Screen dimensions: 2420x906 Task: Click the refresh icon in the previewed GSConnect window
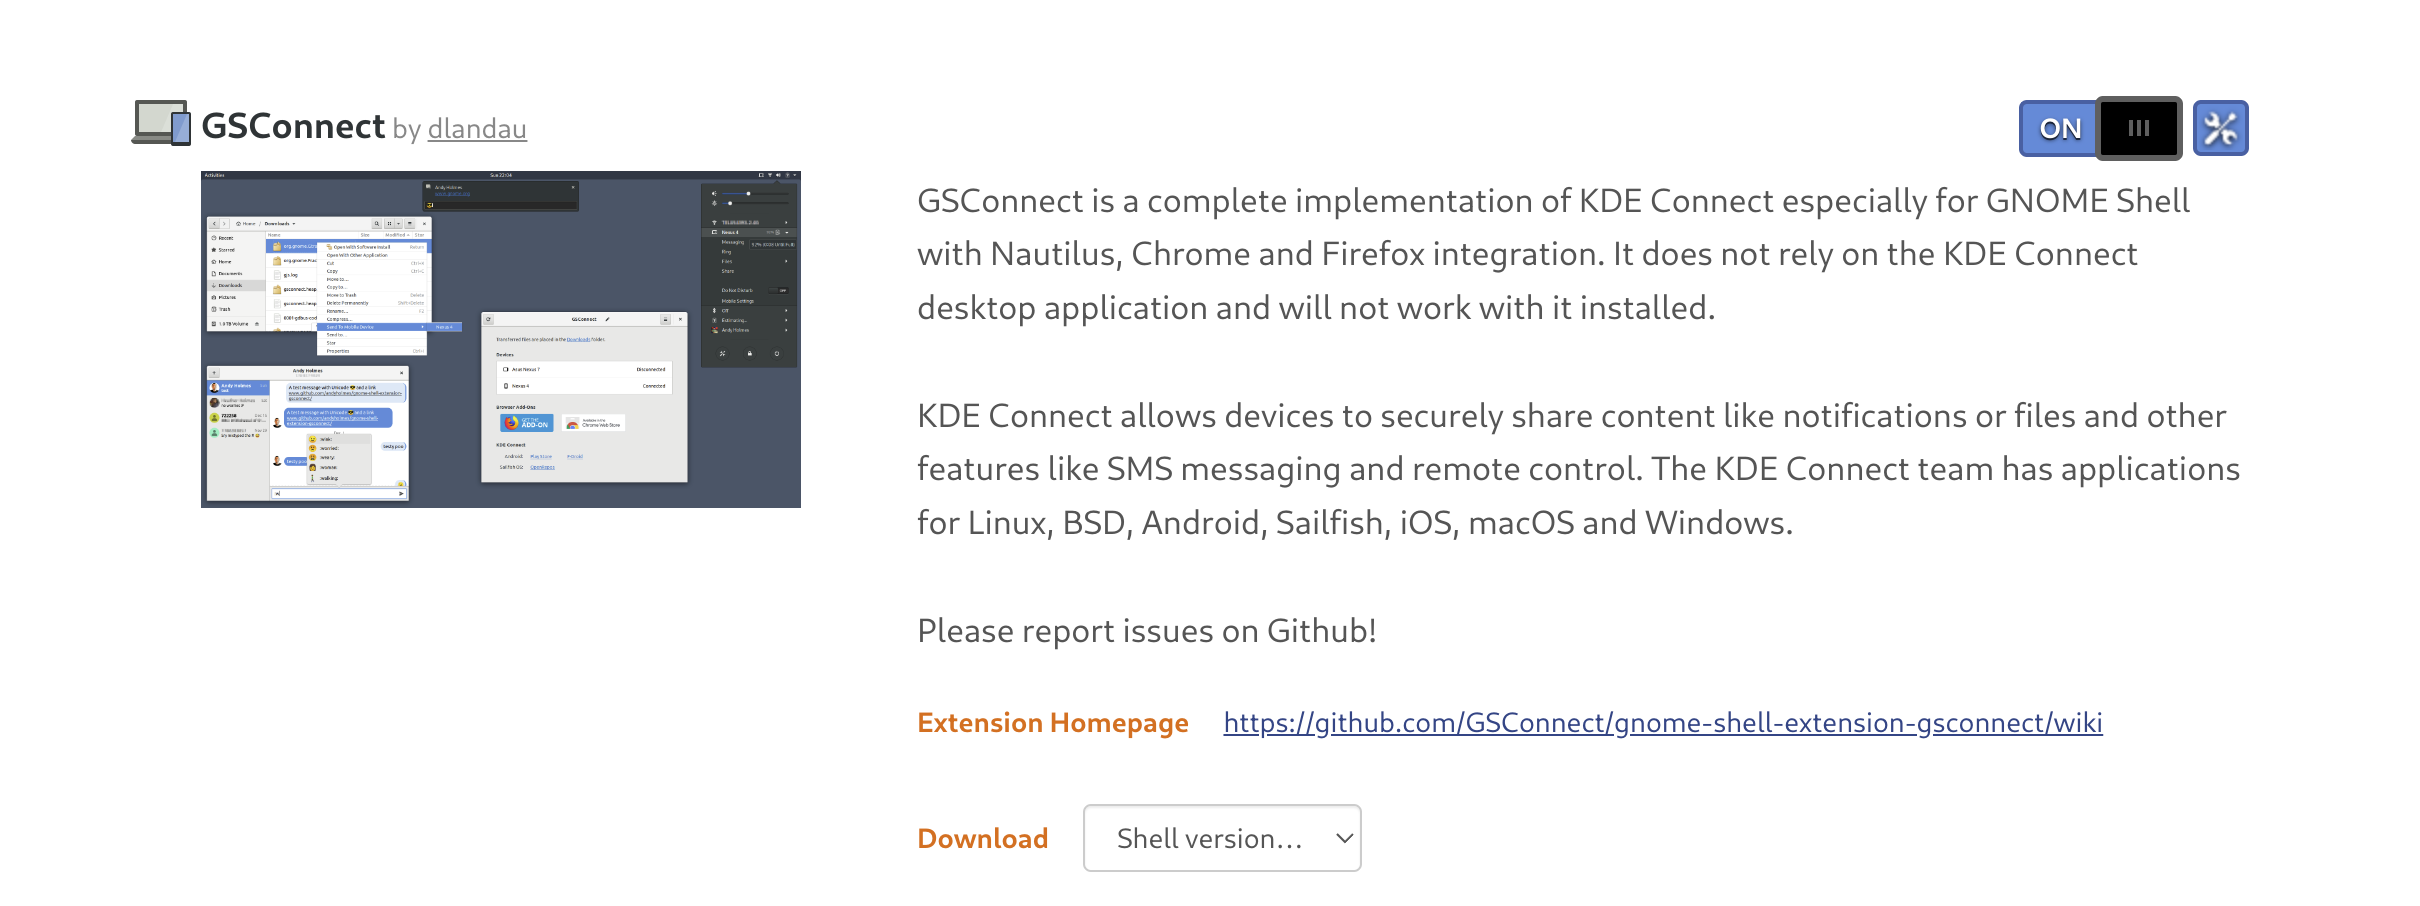coord(488,319)
